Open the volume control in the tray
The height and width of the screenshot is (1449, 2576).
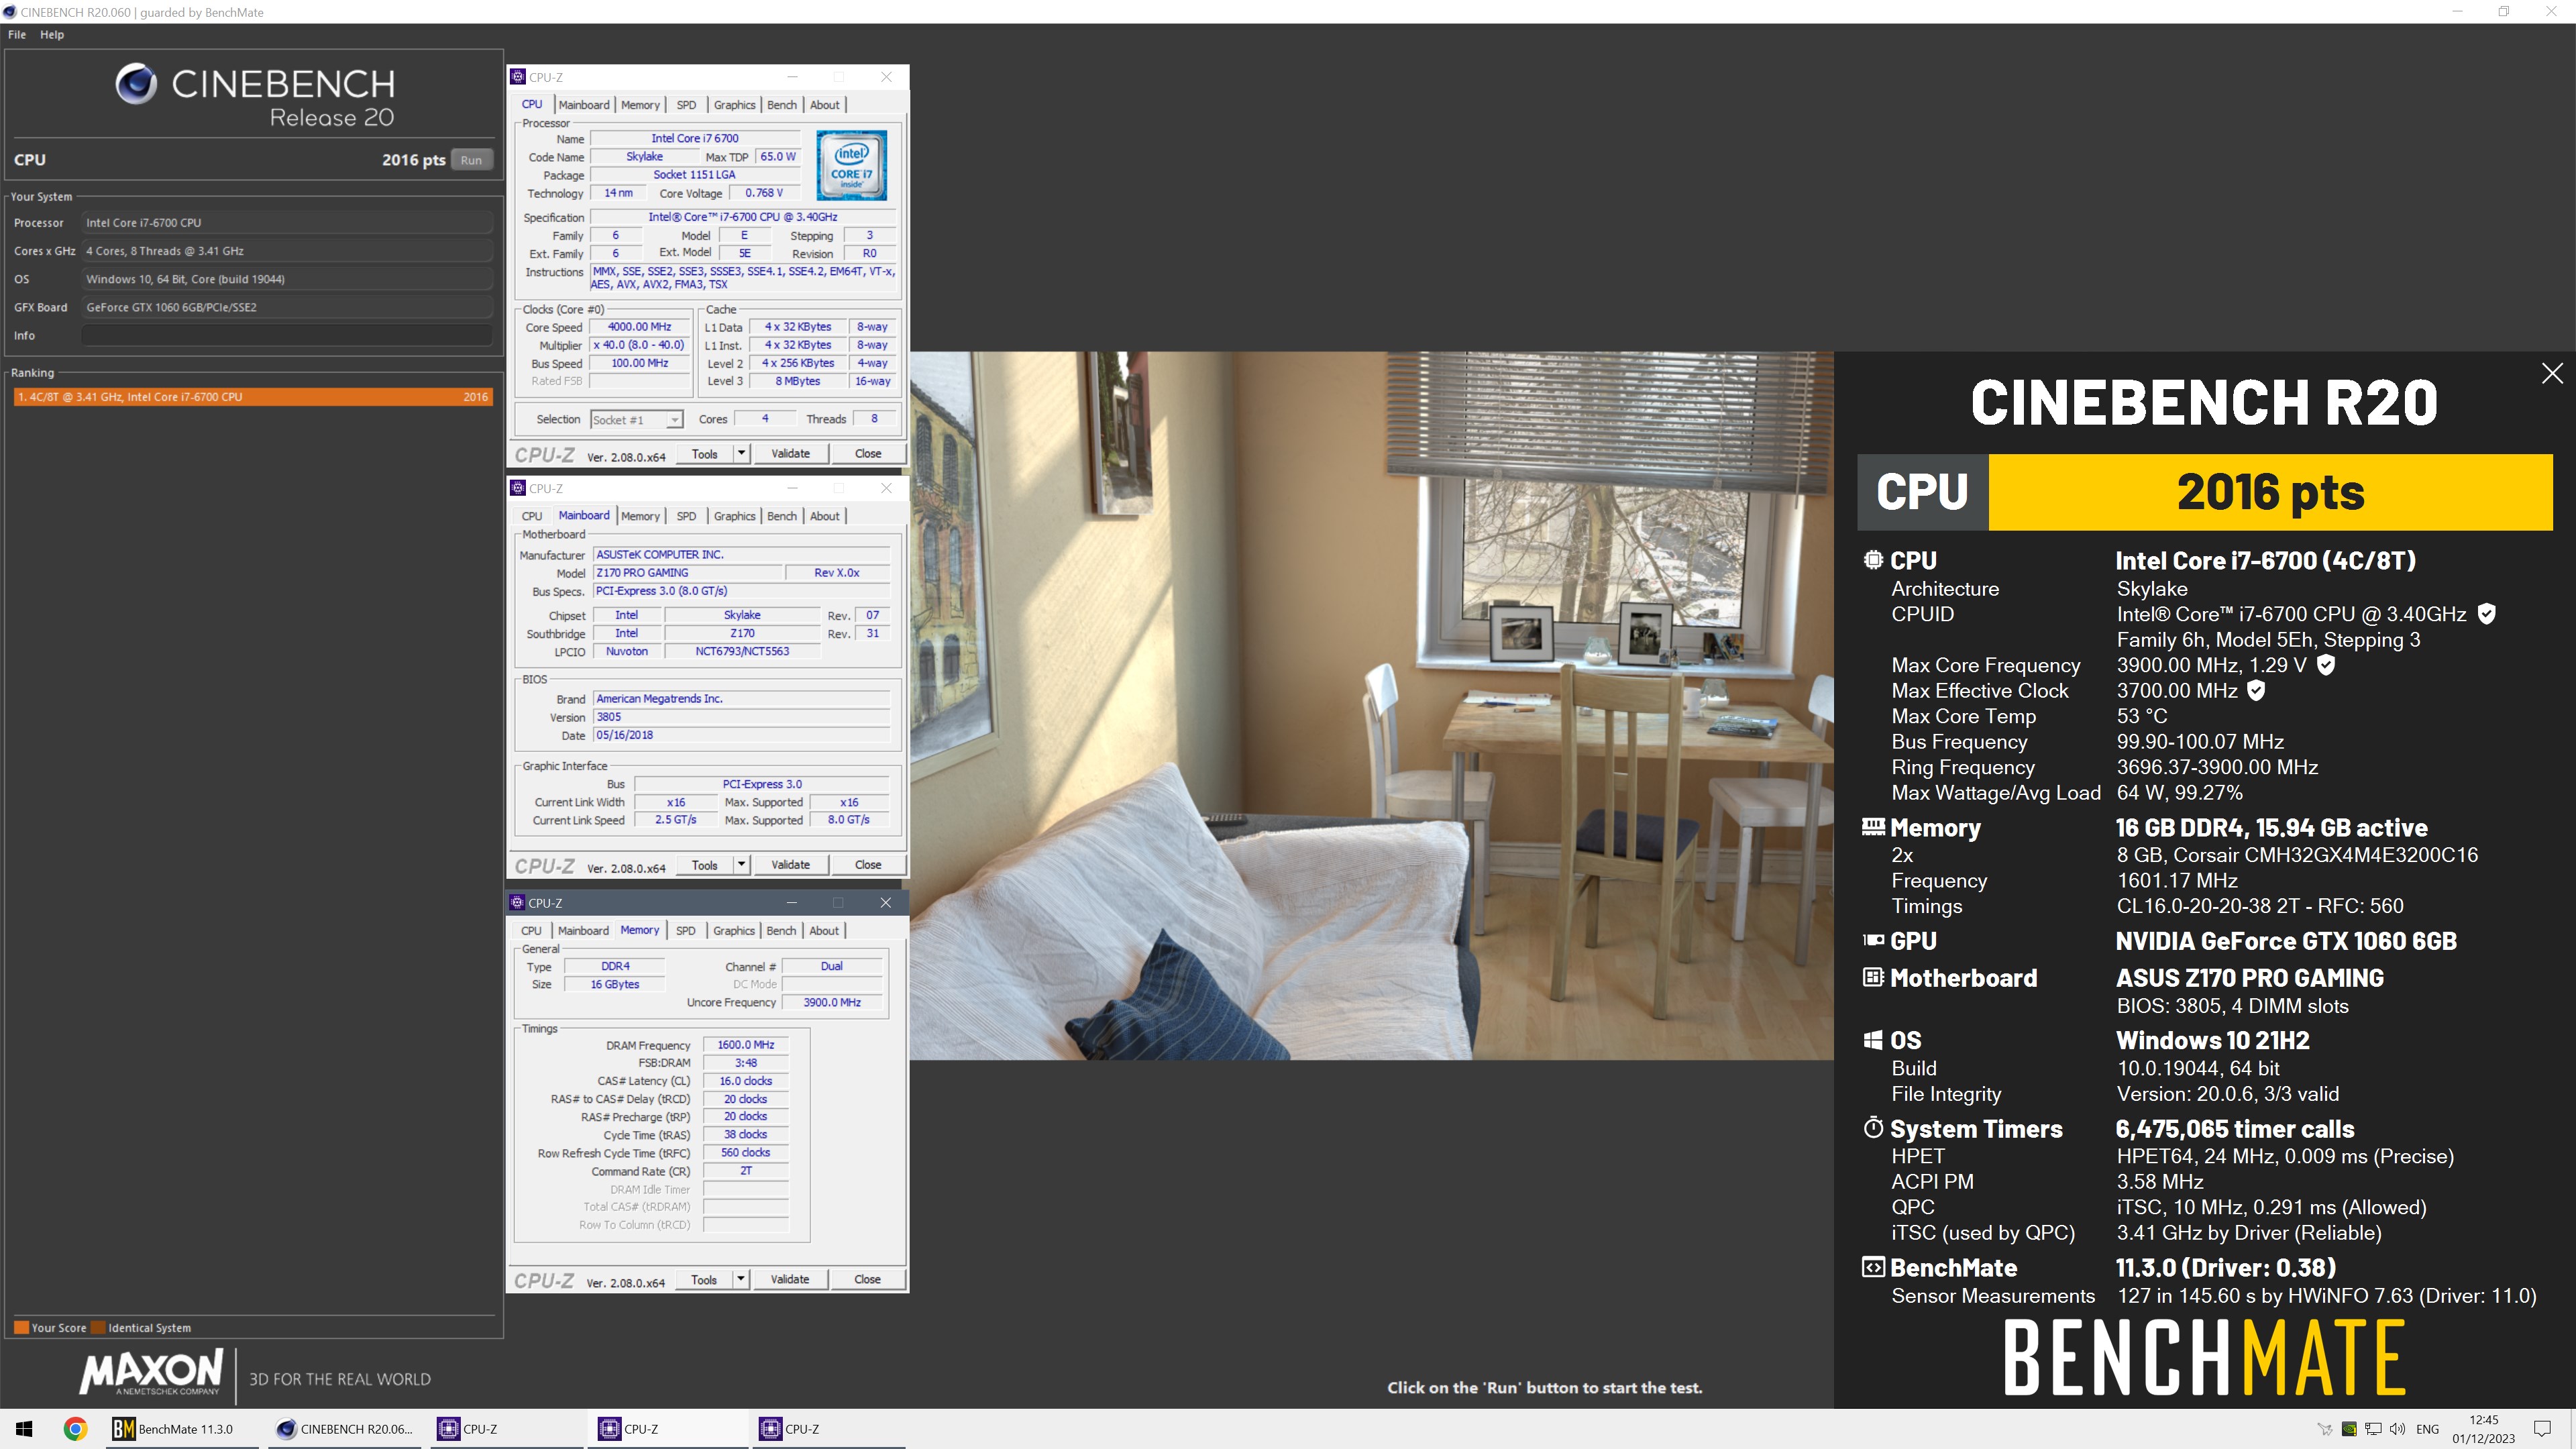pos(2397,1429)
